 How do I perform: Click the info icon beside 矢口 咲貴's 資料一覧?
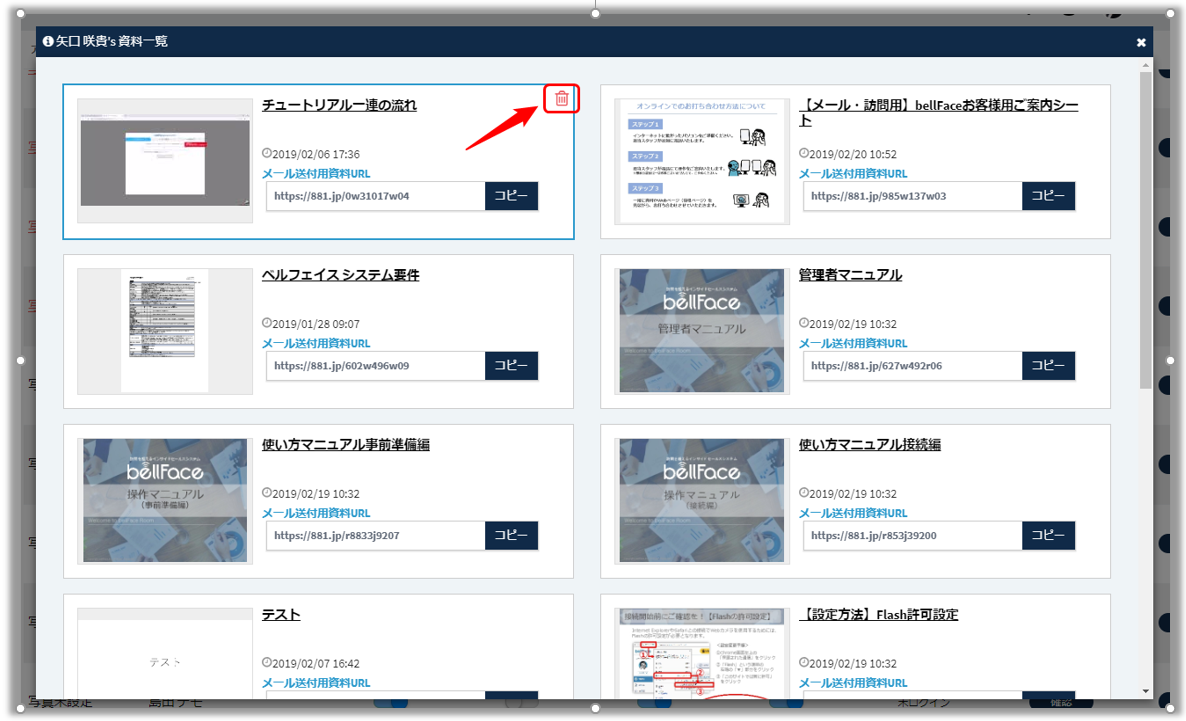click(48, 42)
